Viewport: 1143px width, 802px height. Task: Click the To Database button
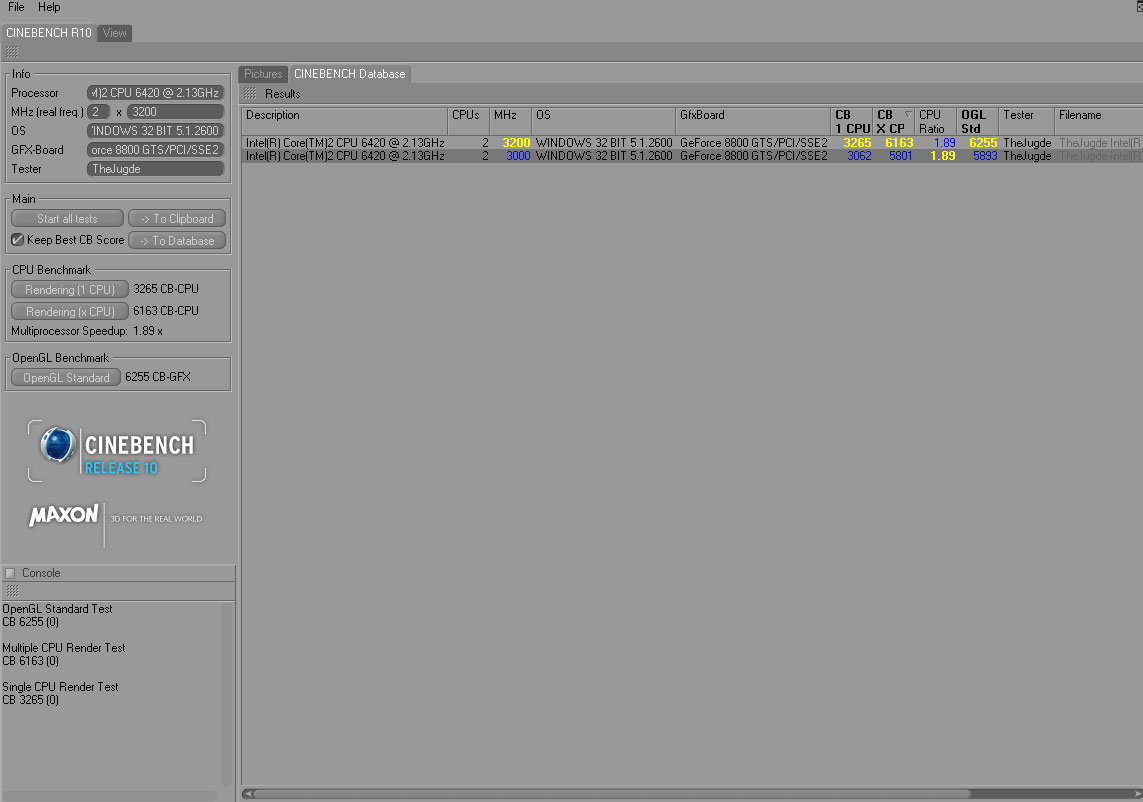(177, 241)
